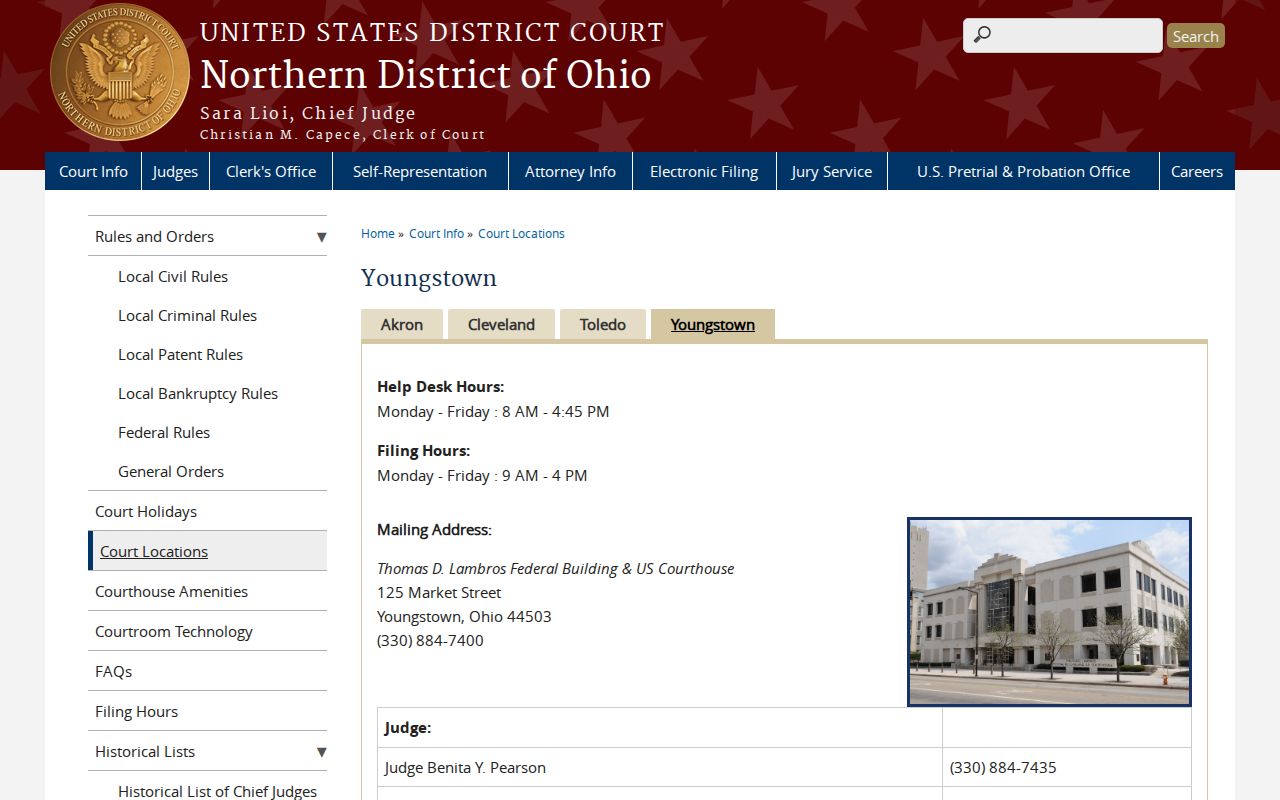Open the Attorney Info menu
Viewport: 1280px width, 800px height.
click(x=570, y=171)
